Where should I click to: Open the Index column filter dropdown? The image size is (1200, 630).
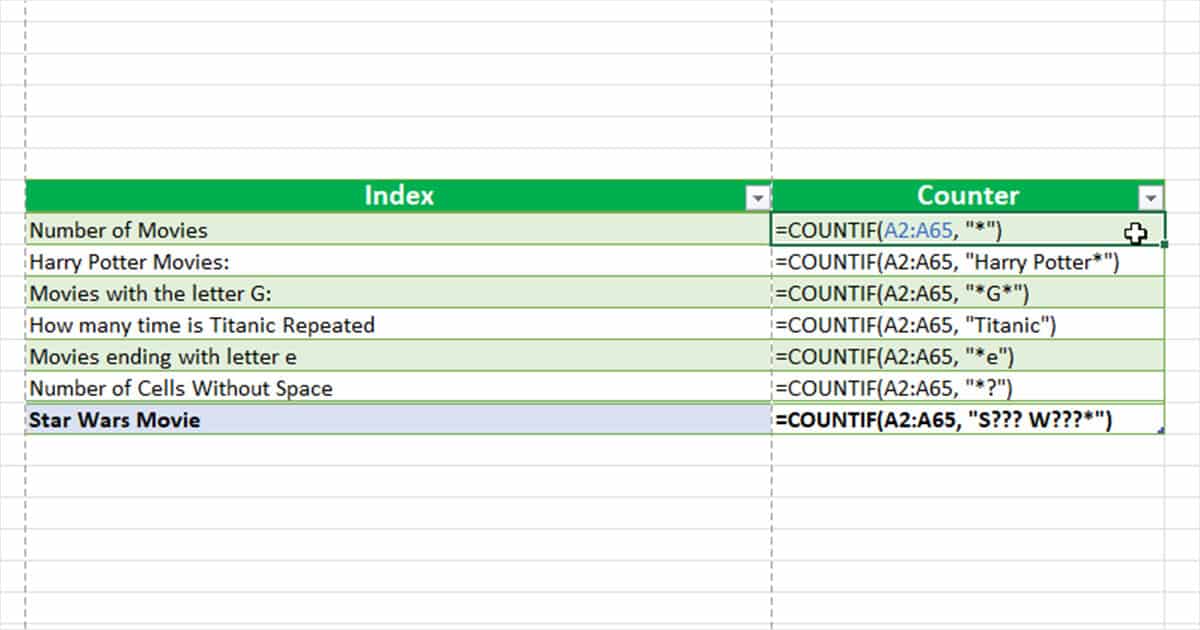[758, 196]
